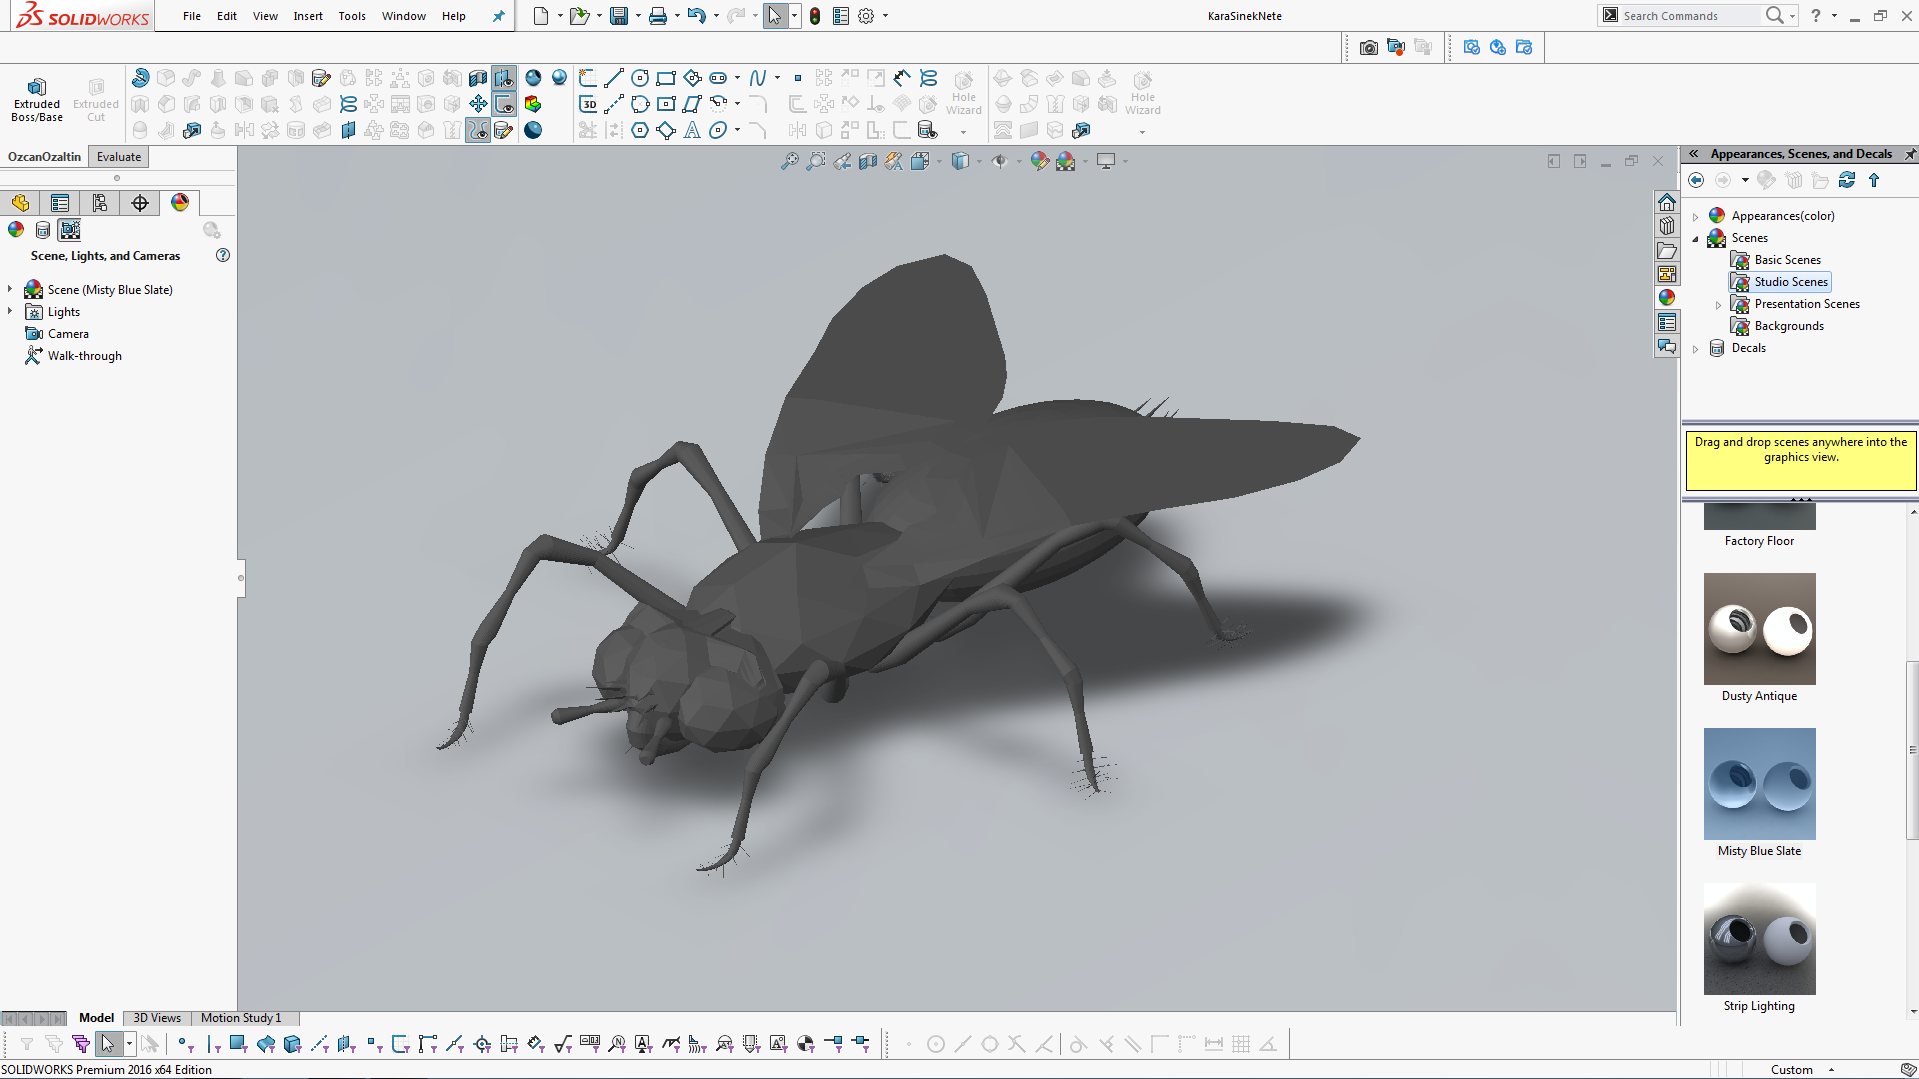
Task: Select the sketch Text tool
Action: coord(692,130)
